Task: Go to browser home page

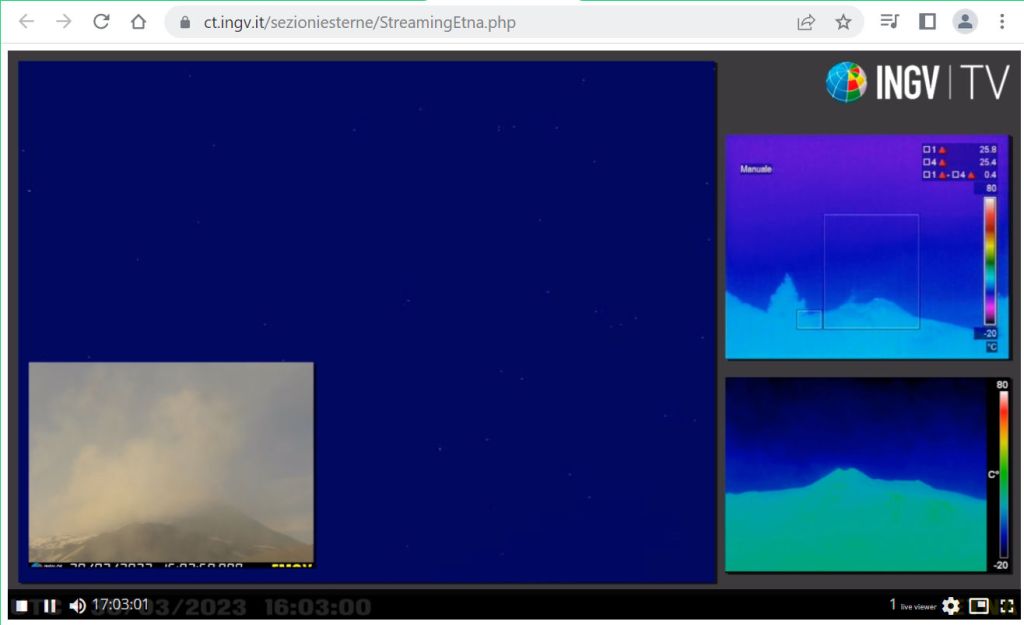Action: (138, 22)
